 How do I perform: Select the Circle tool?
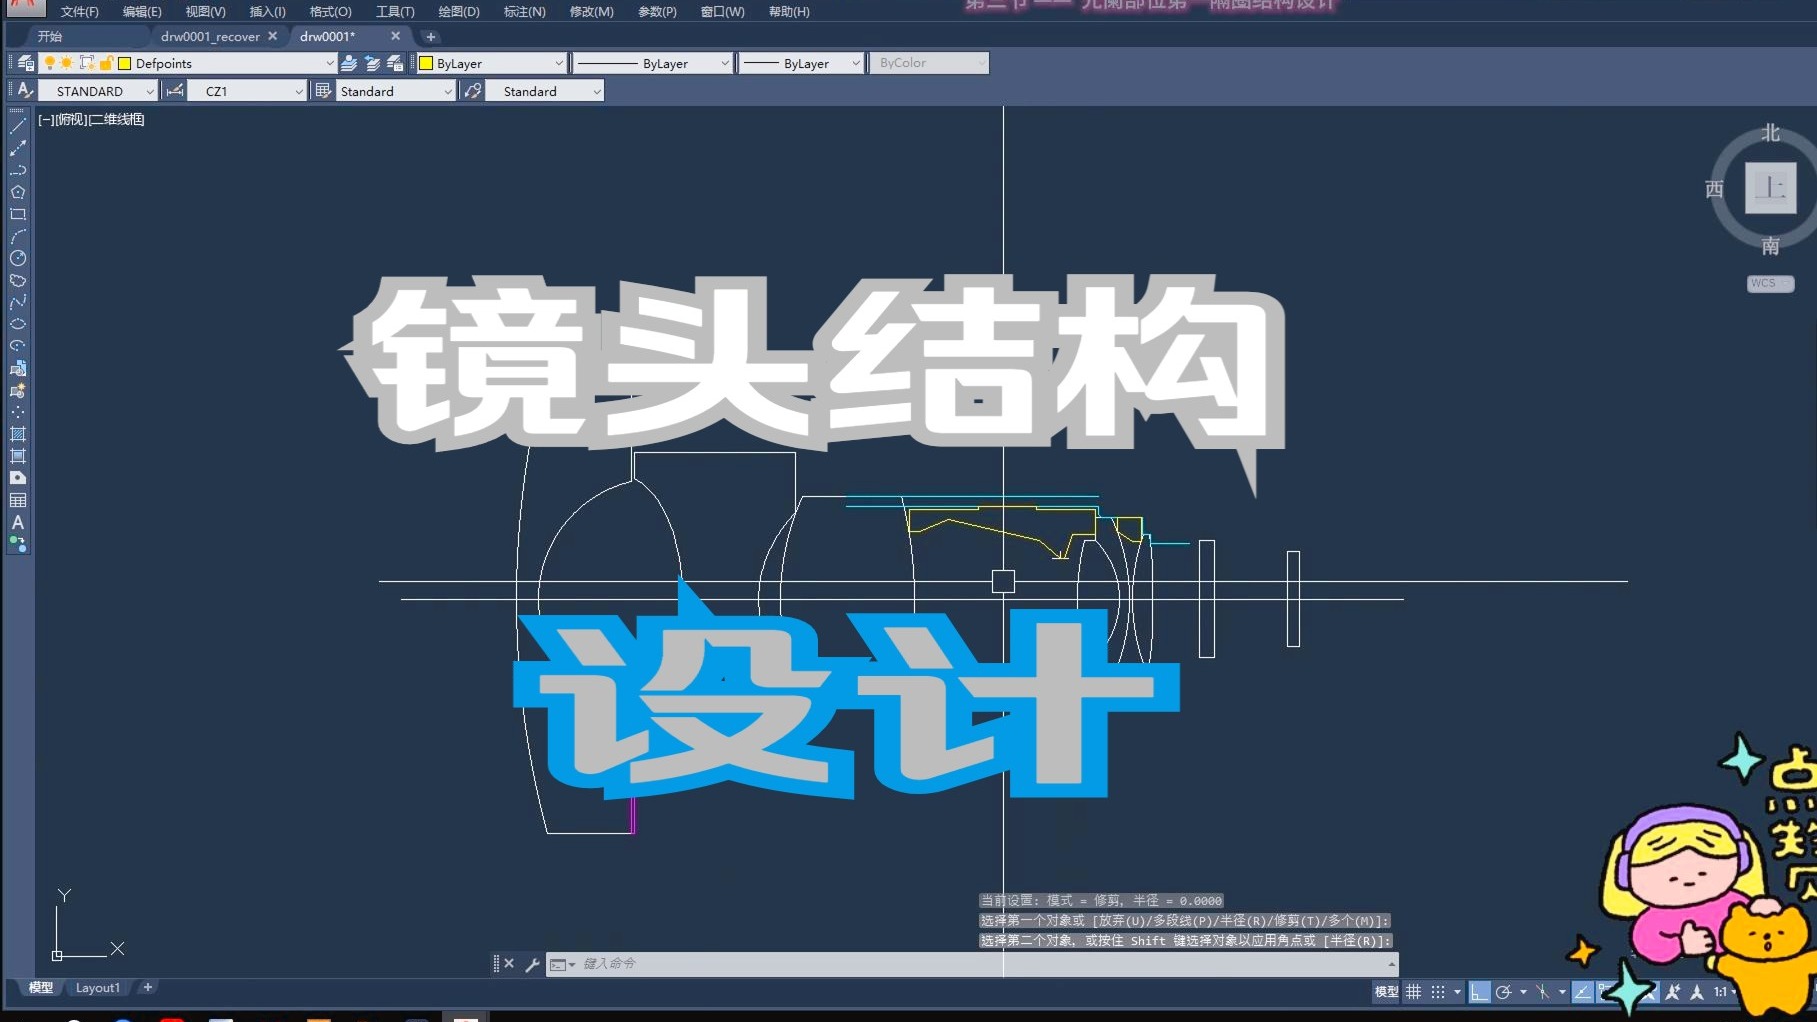pos(17,259)
